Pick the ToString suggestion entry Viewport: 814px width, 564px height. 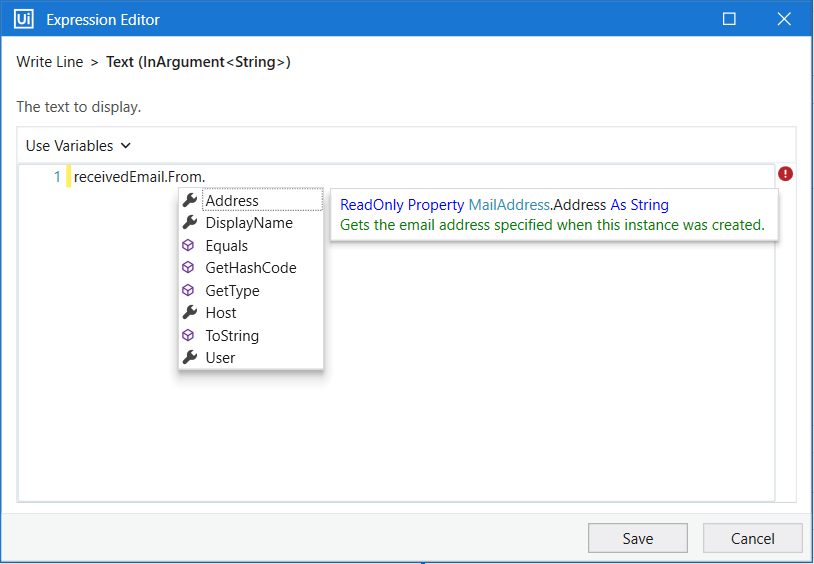(251, 335)
